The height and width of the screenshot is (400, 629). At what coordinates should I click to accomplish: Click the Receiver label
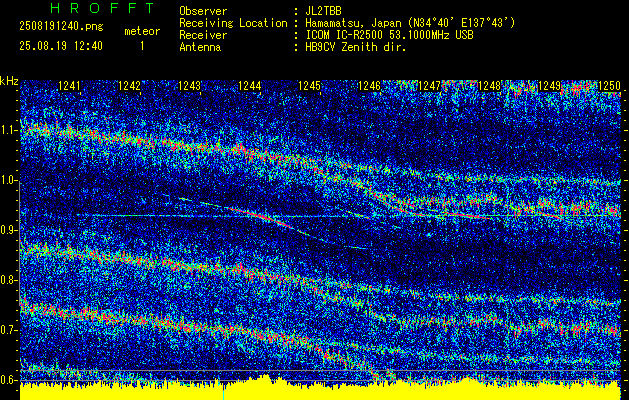coord(203,35)
